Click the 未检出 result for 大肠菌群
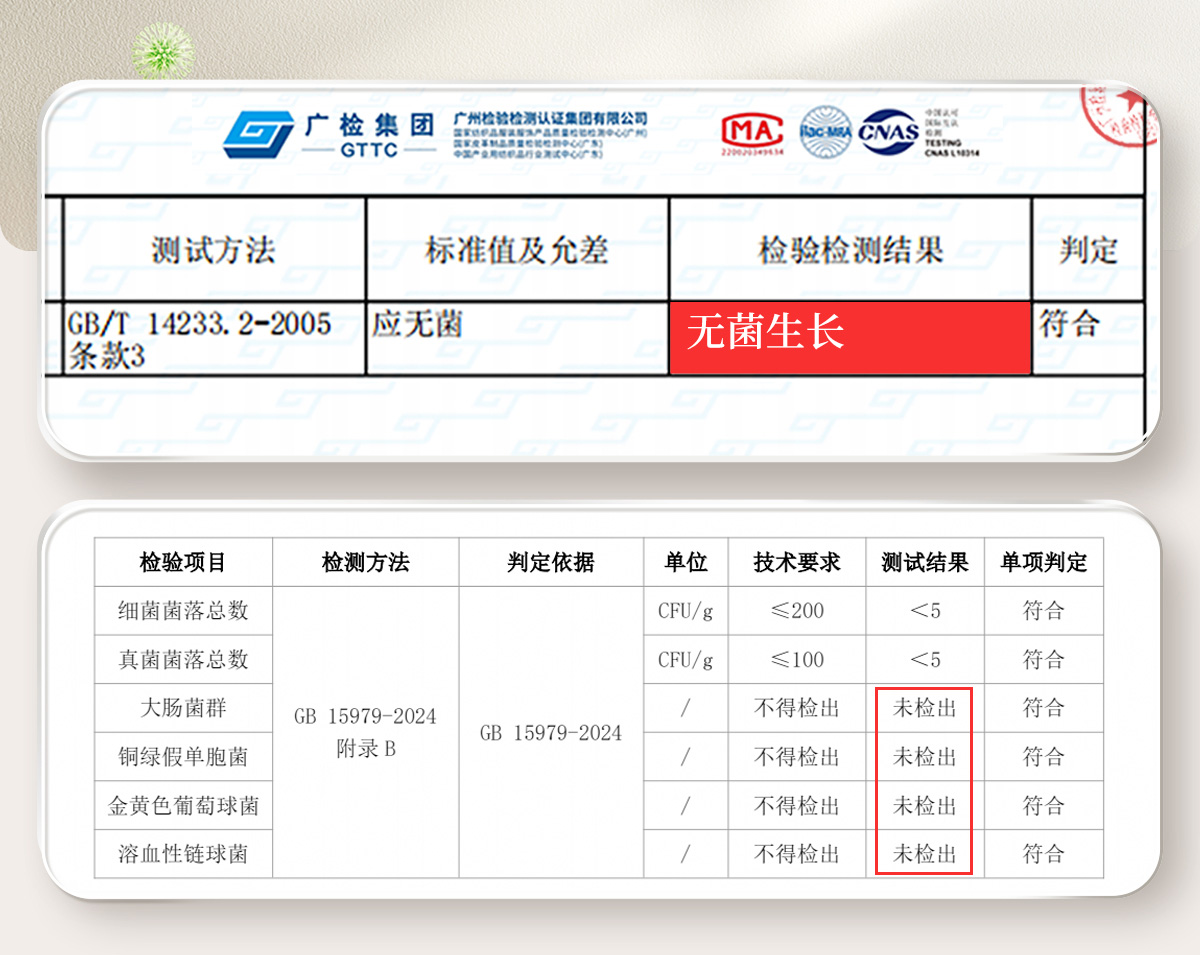 pyautogui.click(x=924, y=708)
